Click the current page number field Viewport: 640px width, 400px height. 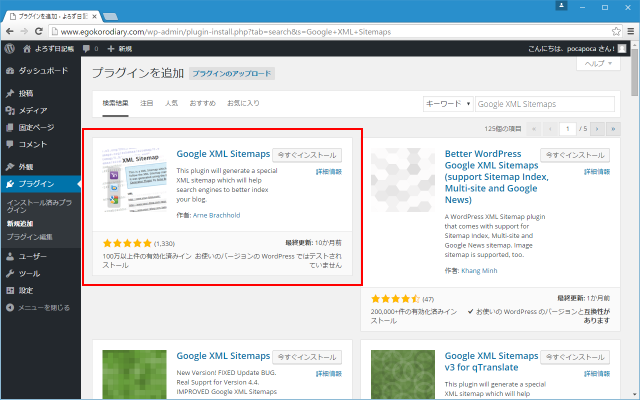tap(567, 129)
